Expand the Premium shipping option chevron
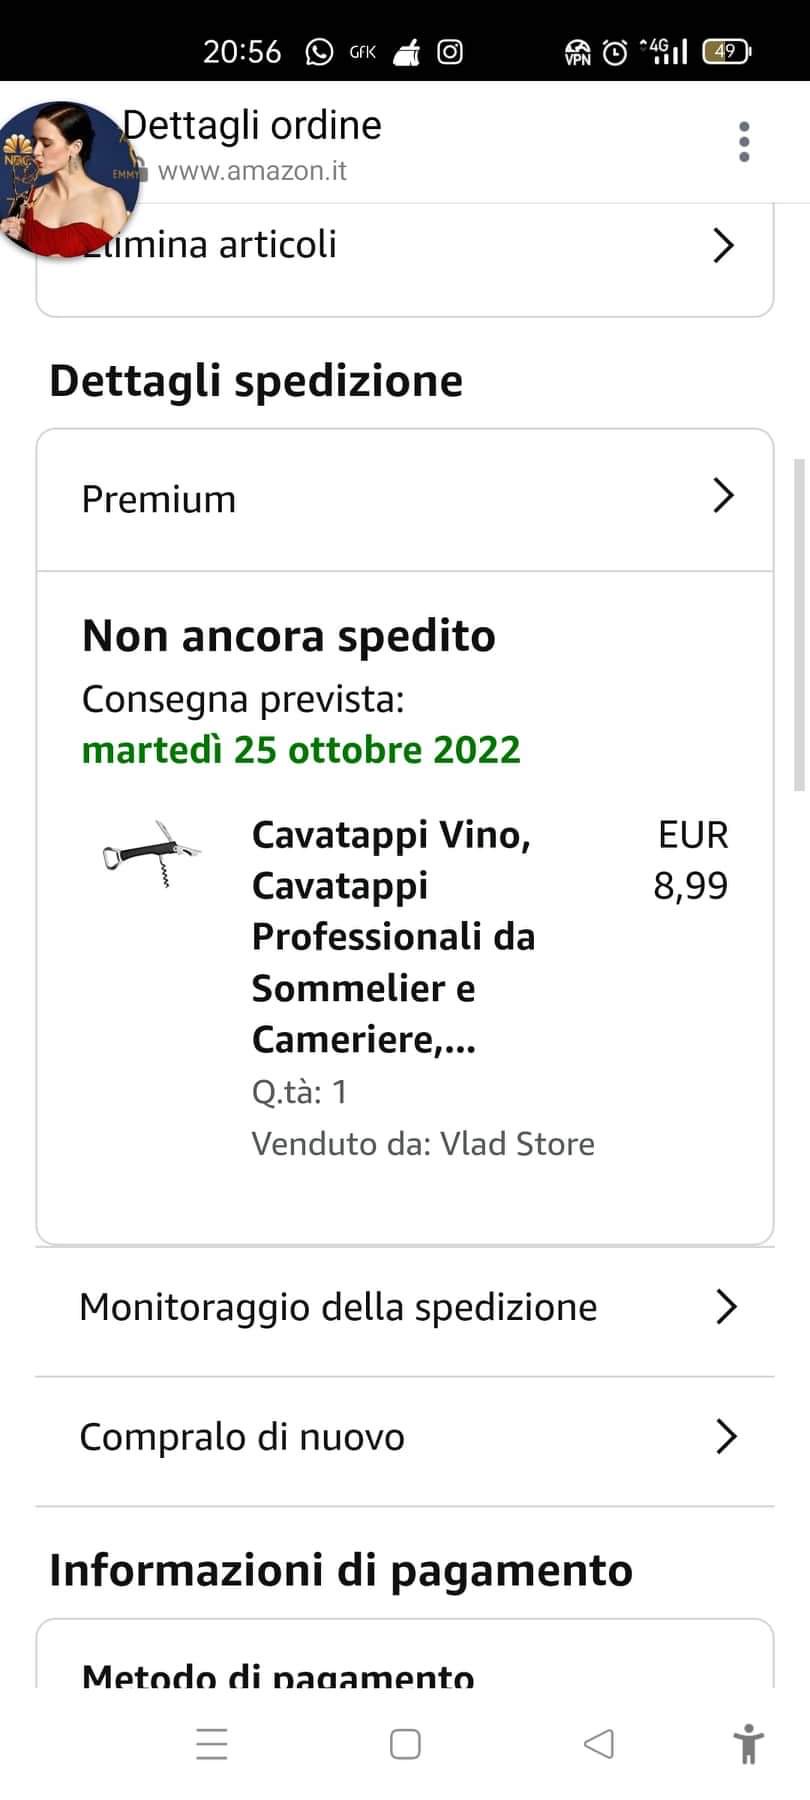This screenshot has width=810, height=1800. (723, 496)
